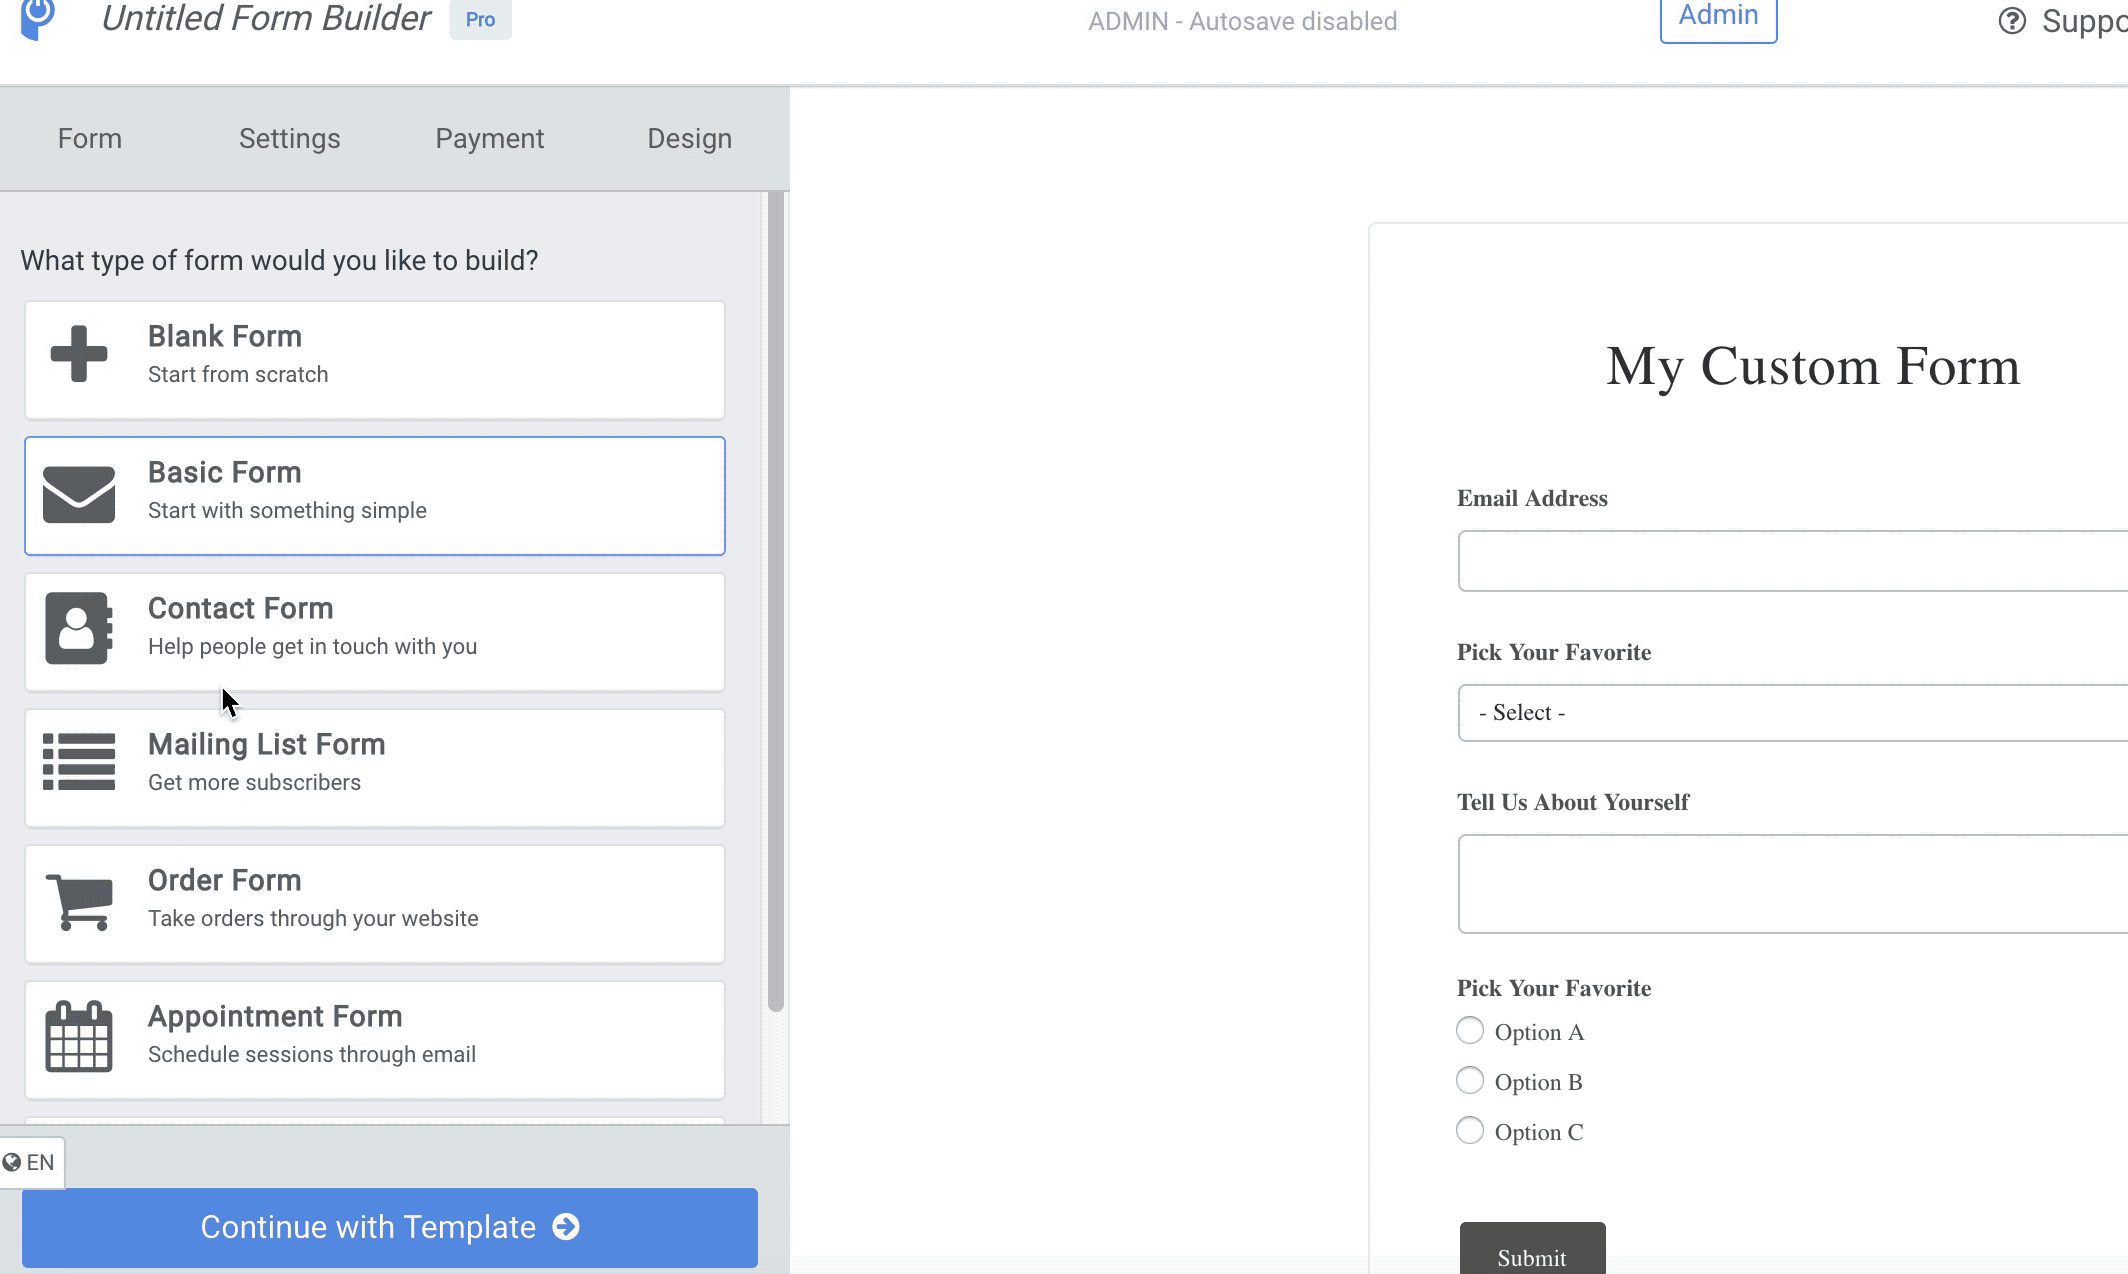The height and width of the screenshot is (1274, 2128).
Task: Click the globe language icon
Action: tap(12, 1162)
